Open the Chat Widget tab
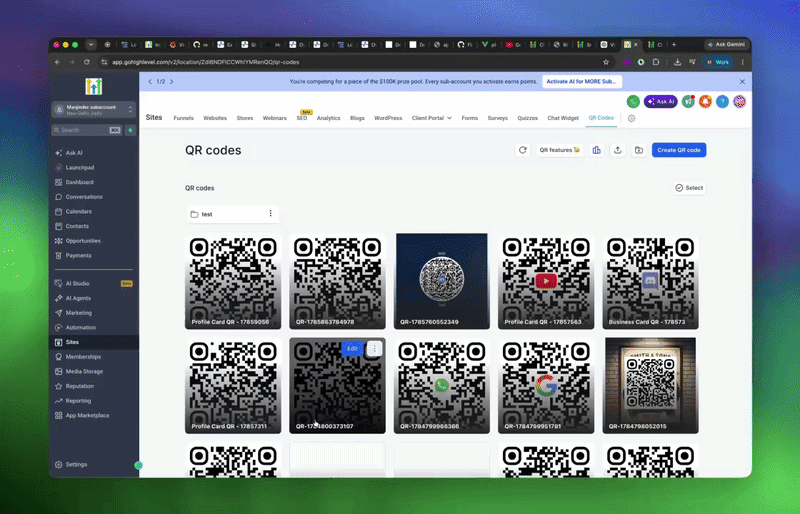800x514 pixels. [563, 118]
